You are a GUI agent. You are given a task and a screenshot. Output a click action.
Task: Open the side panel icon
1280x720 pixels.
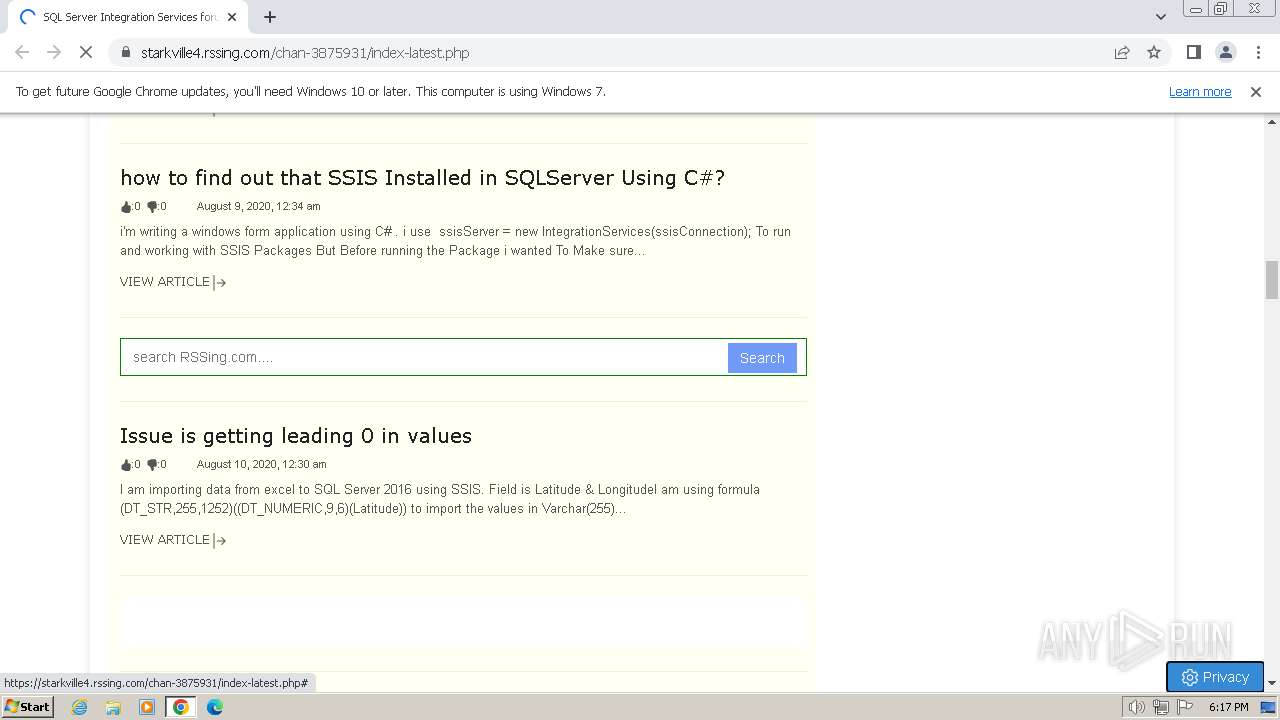[1193, 52]
